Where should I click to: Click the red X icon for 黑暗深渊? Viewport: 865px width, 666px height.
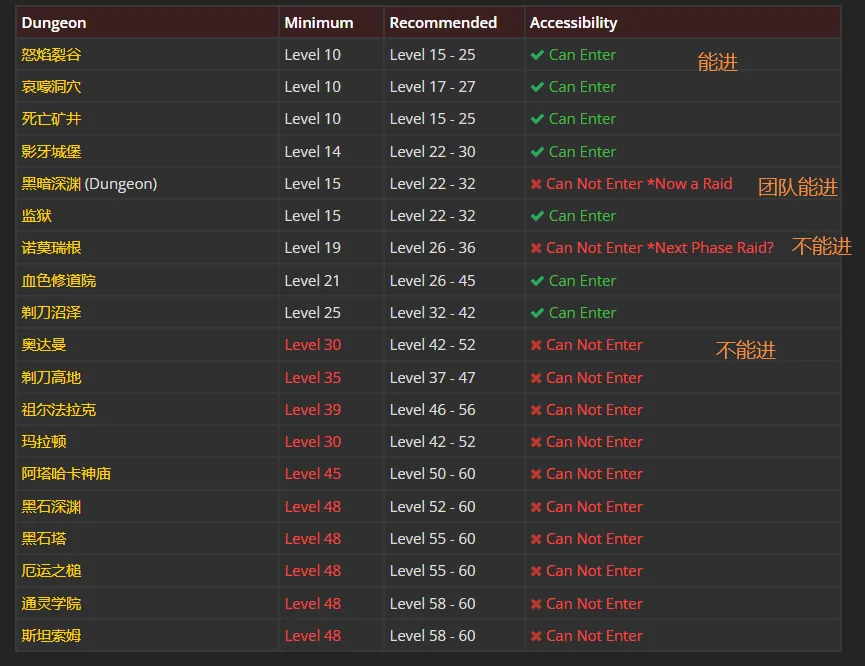point(536,184)
